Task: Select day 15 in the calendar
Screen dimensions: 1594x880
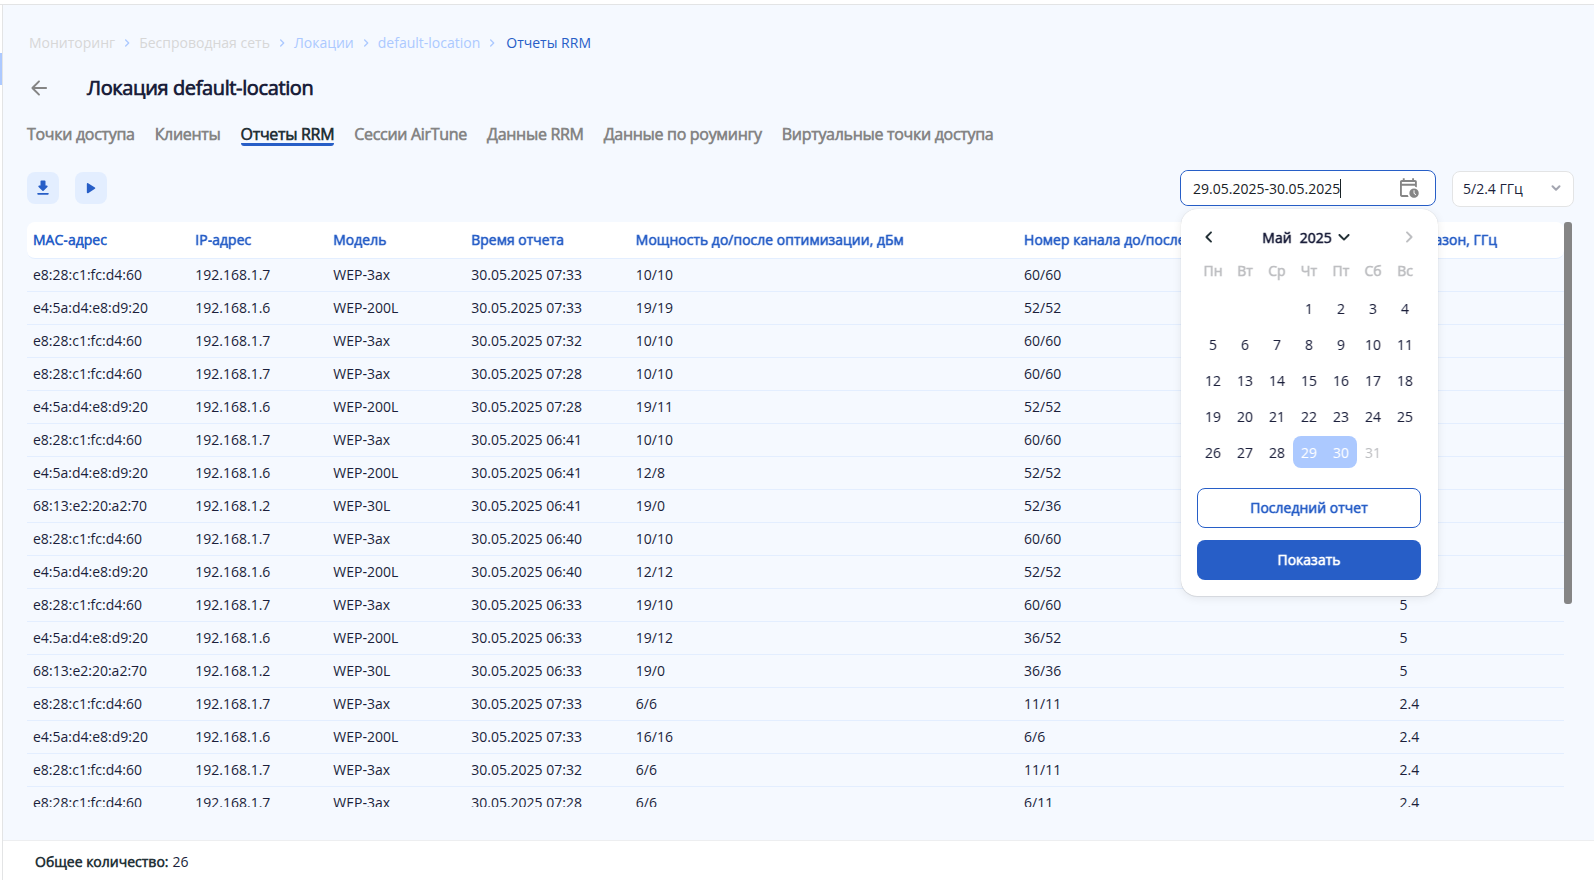Action: click(x=1308, y=381)
